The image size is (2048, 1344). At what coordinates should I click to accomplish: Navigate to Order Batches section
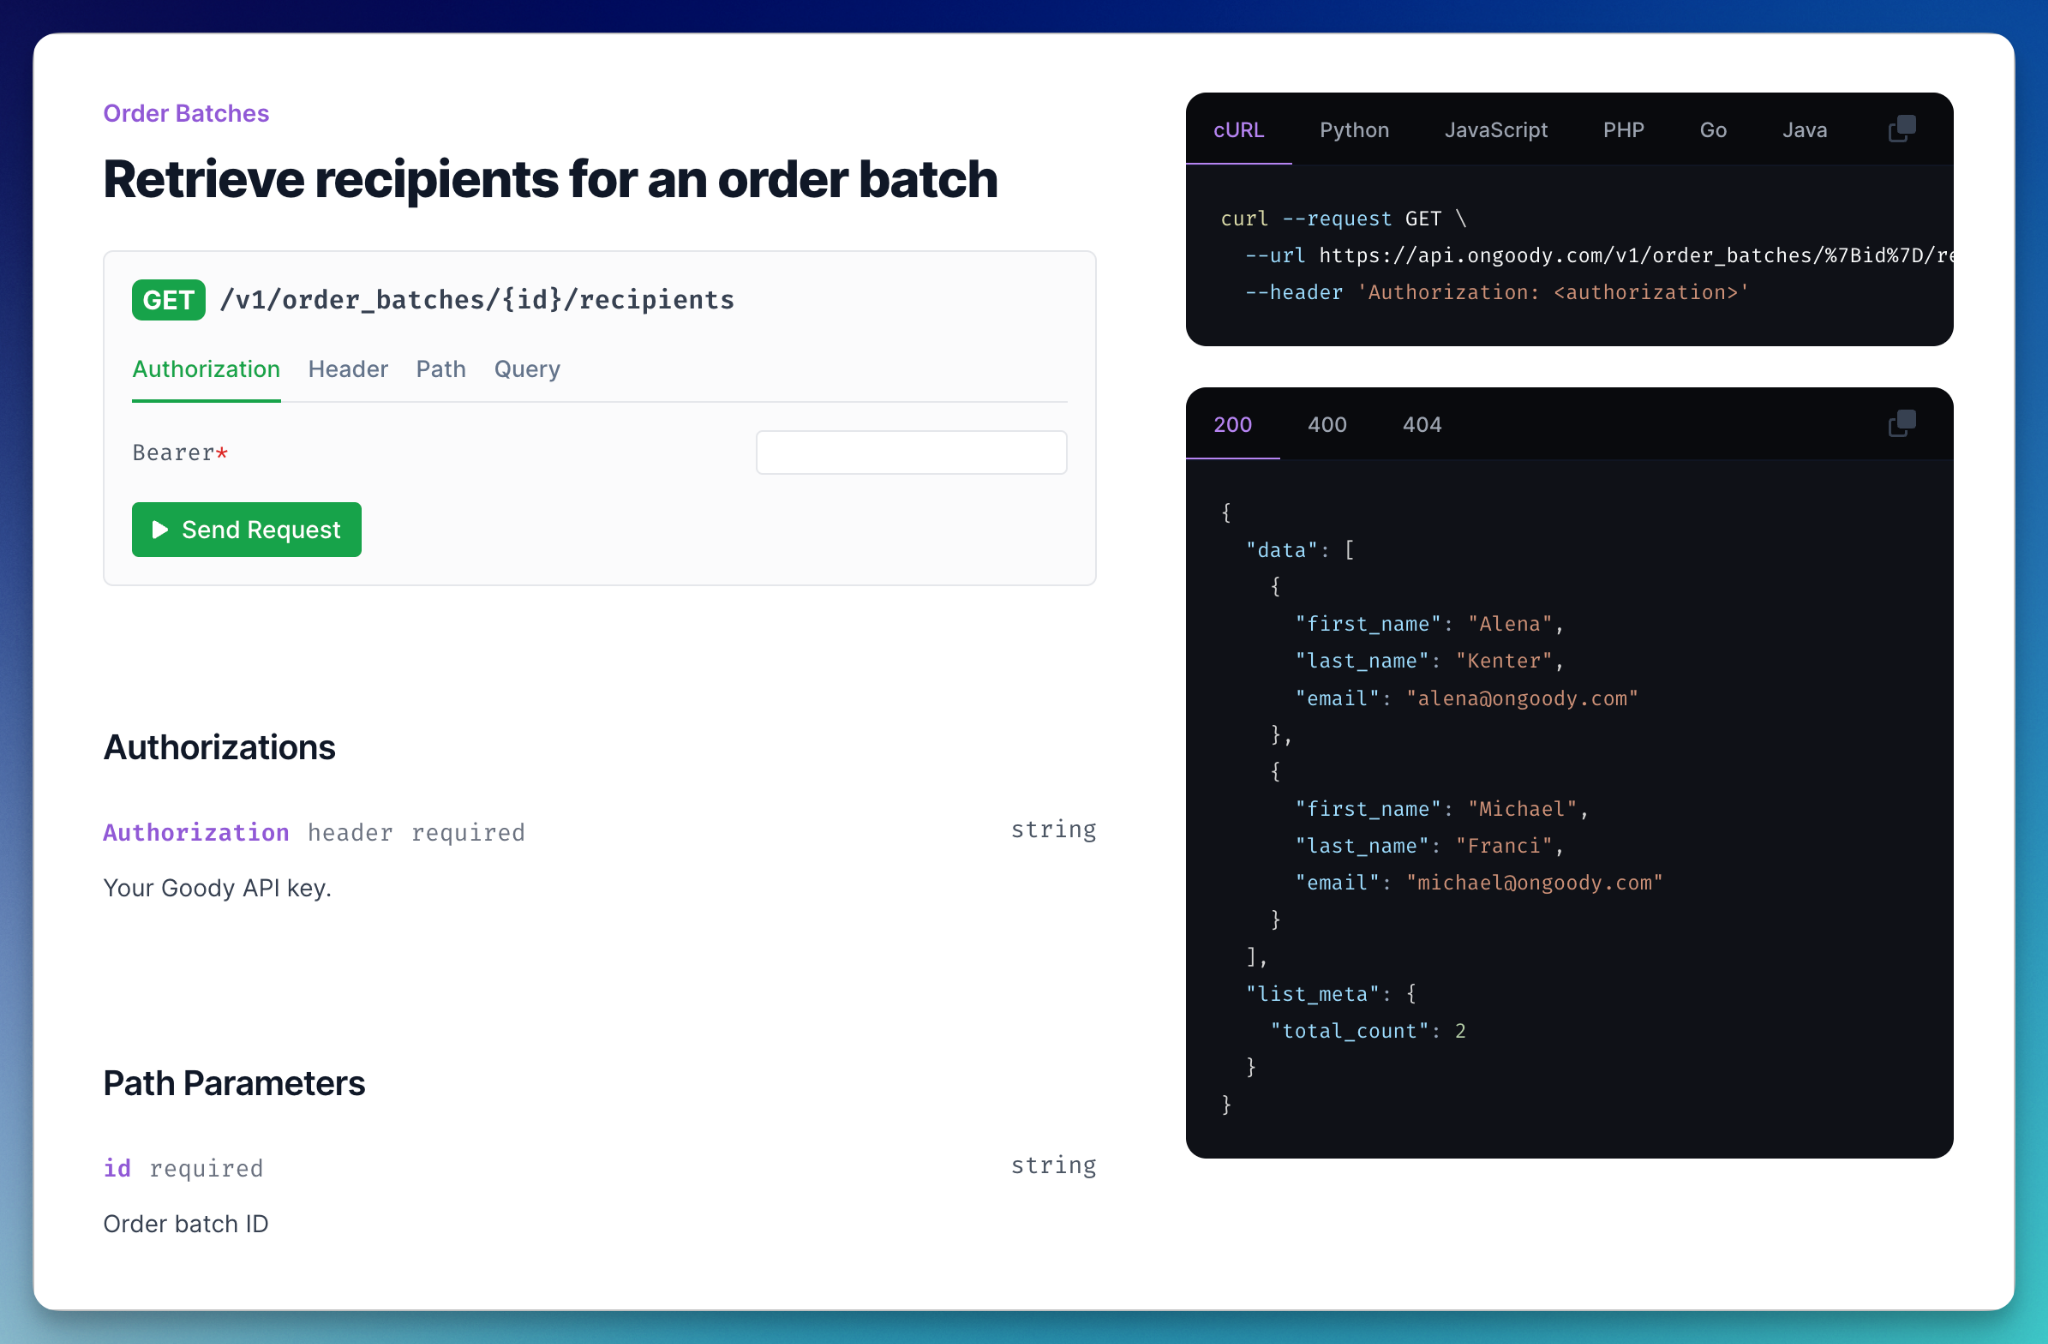185,113
